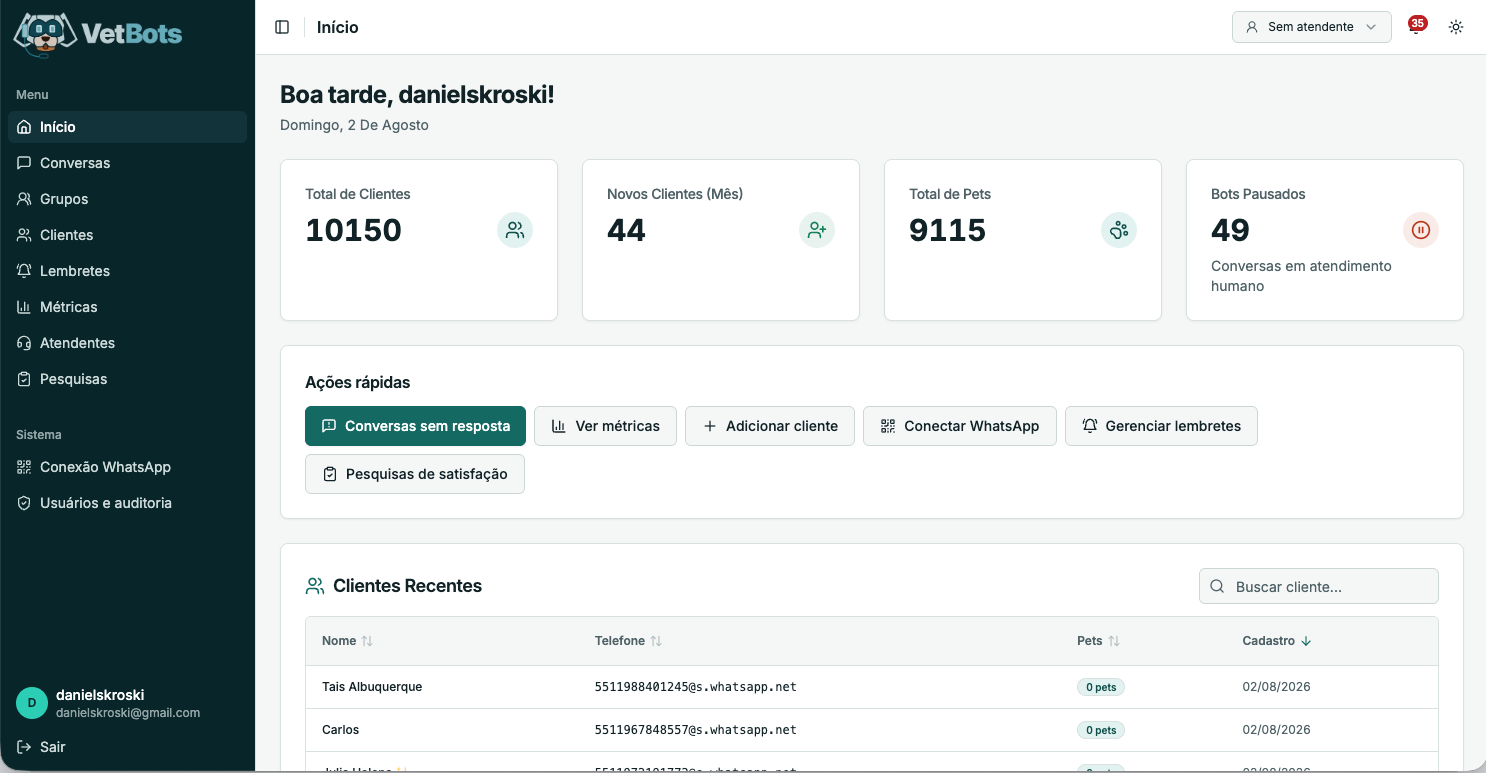Click the 9115 total pets value
This screenshot has width=1486, height=773.
click(x=948, y=230)
